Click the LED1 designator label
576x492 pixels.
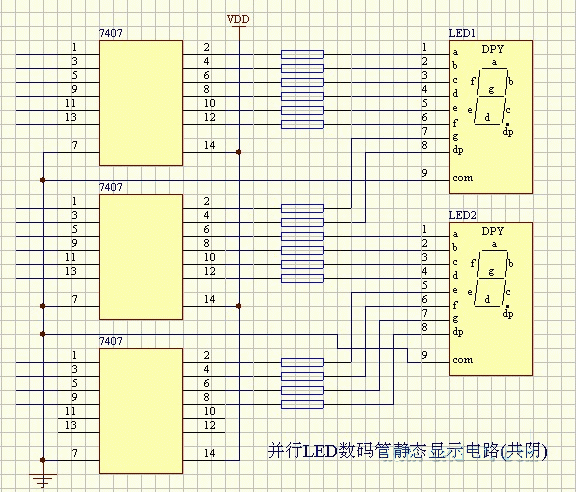(x=462, y=33)
